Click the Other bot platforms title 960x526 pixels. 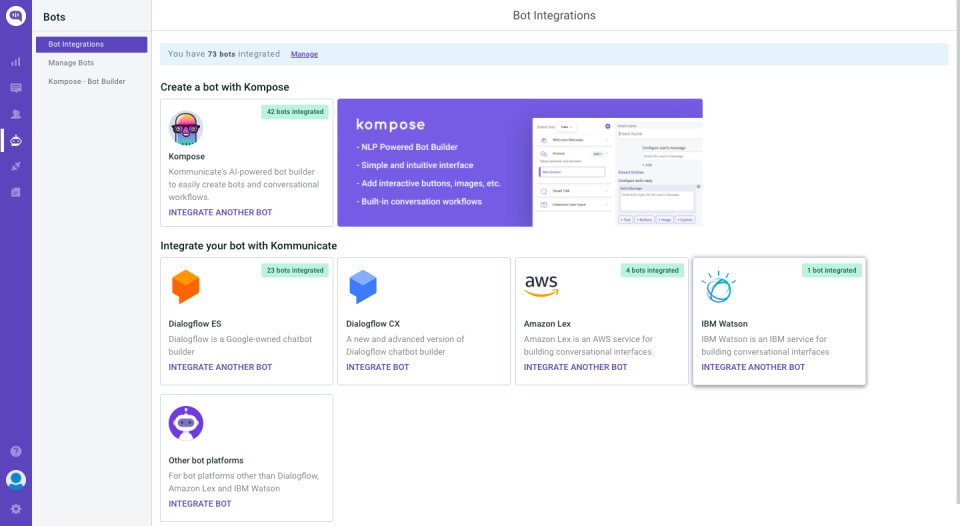206,460
